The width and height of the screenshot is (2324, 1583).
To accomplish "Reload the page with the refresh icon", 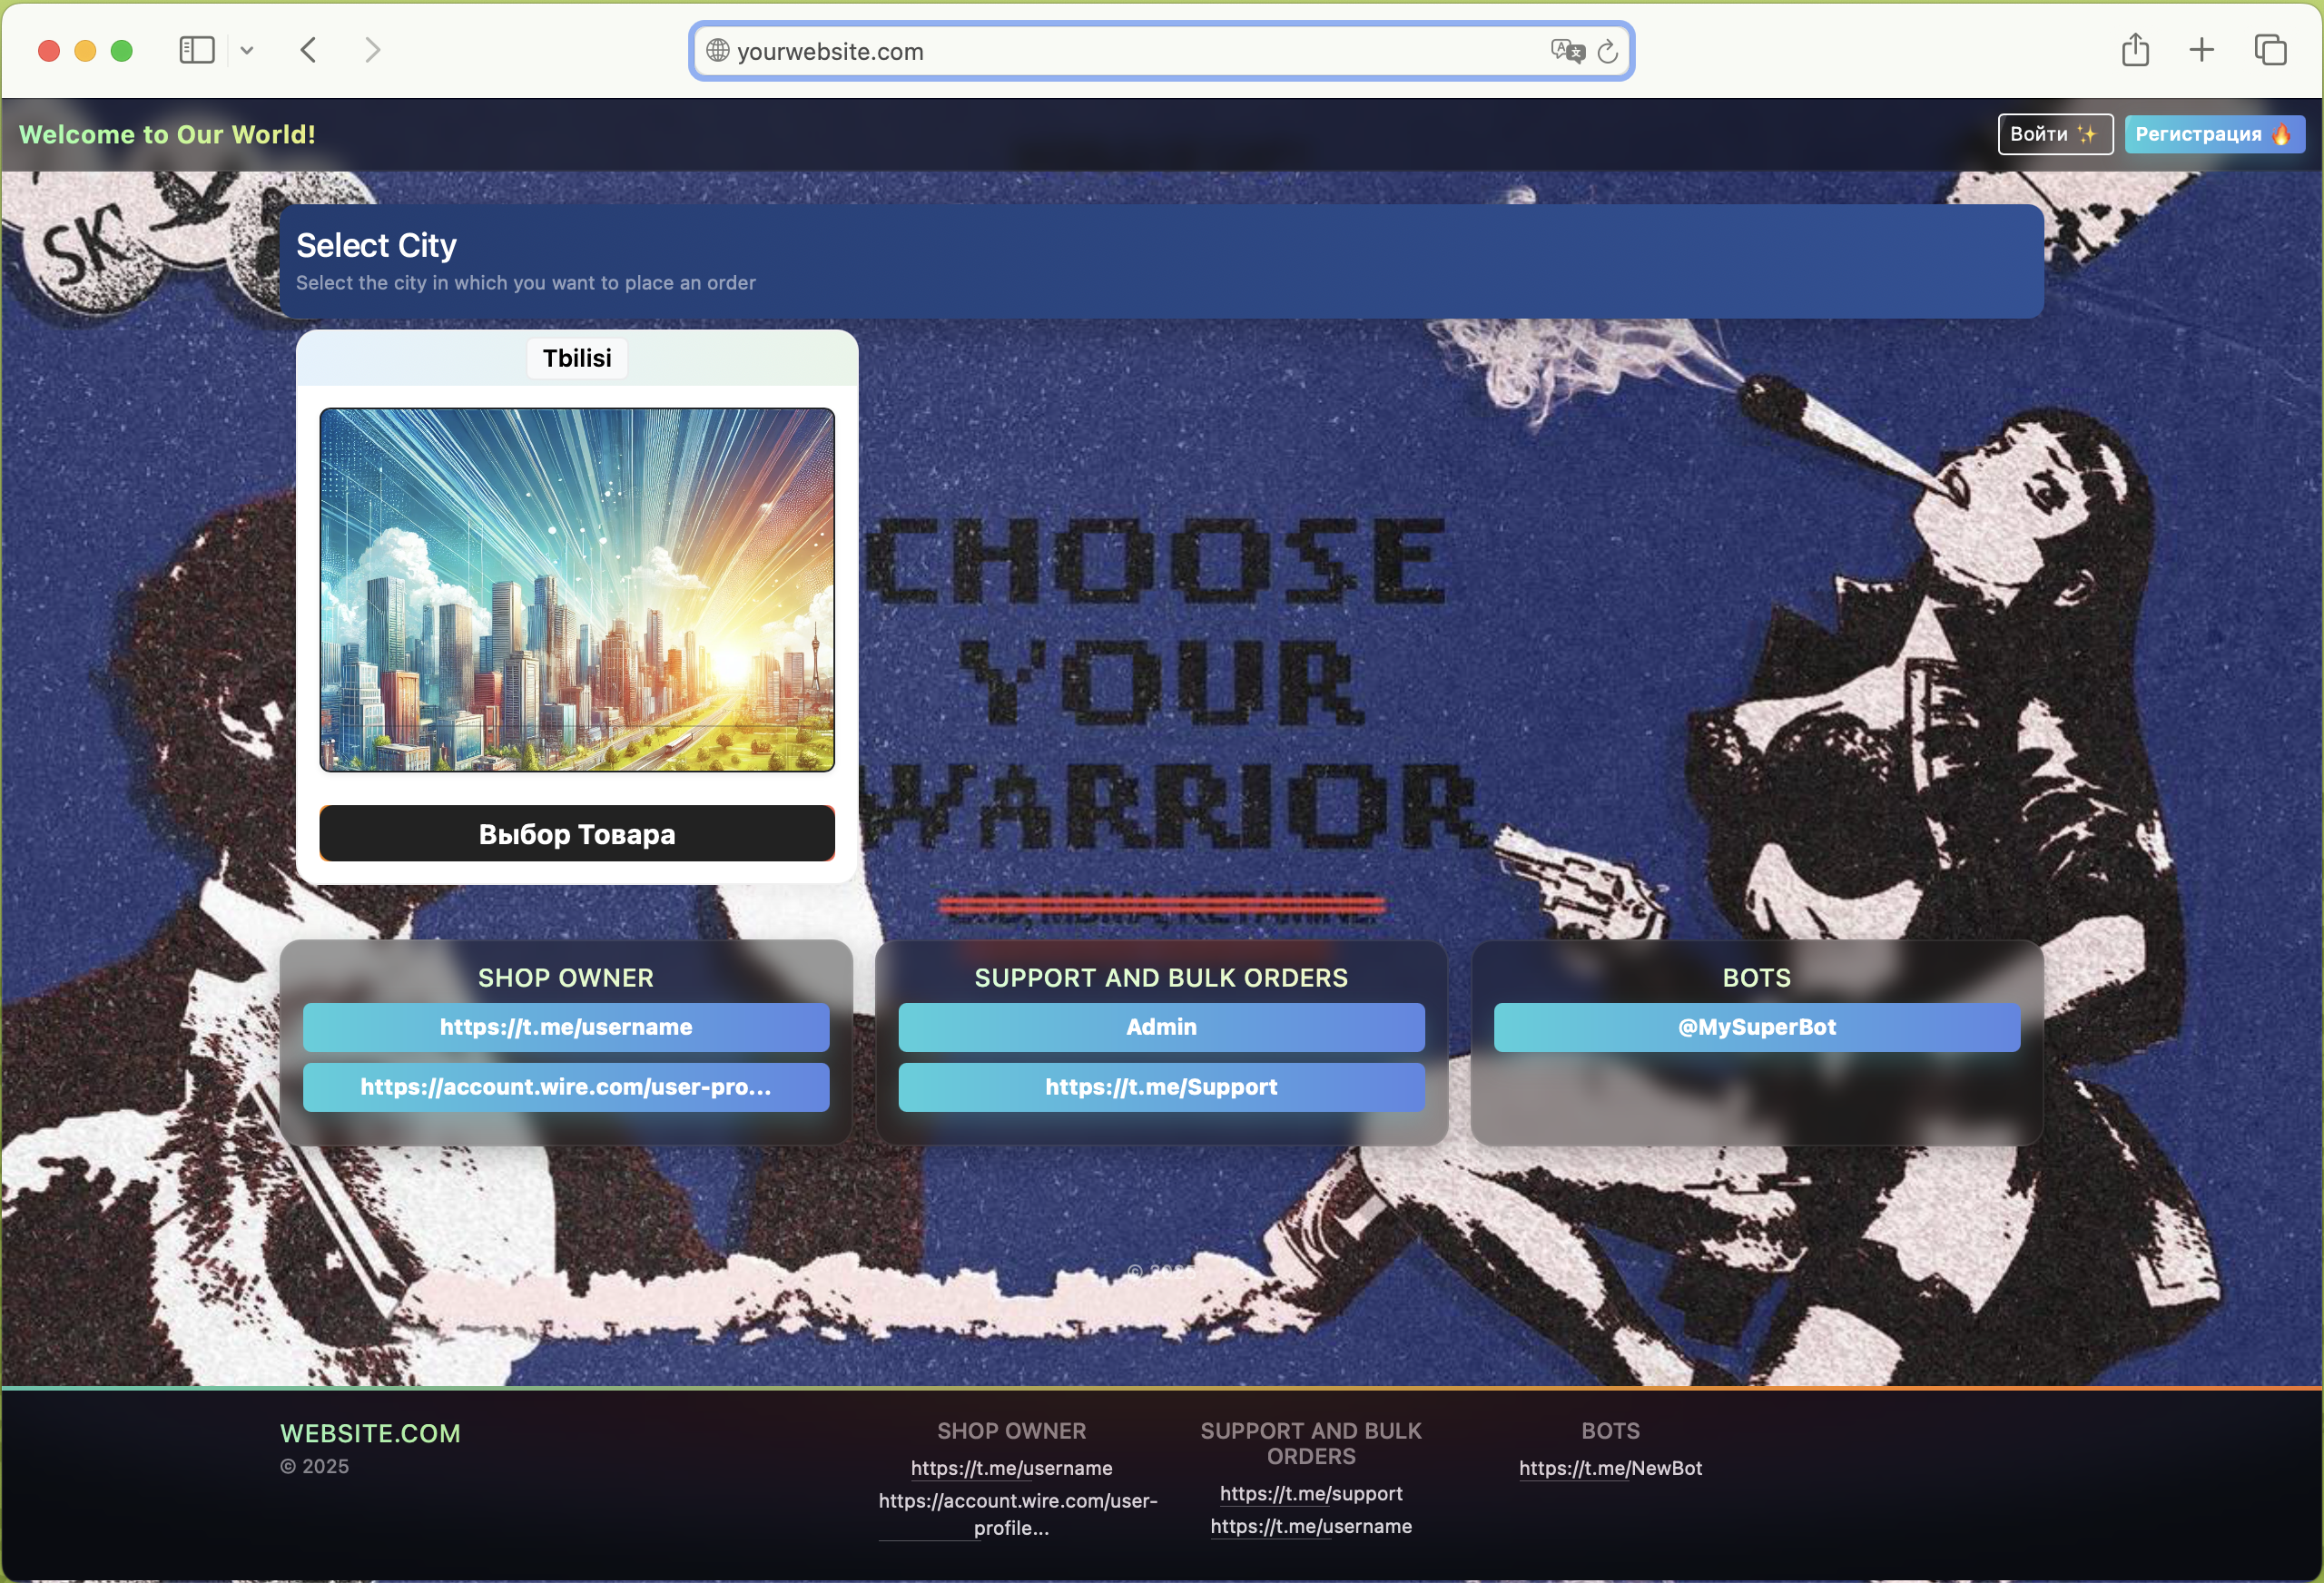I will point(1607,51).
